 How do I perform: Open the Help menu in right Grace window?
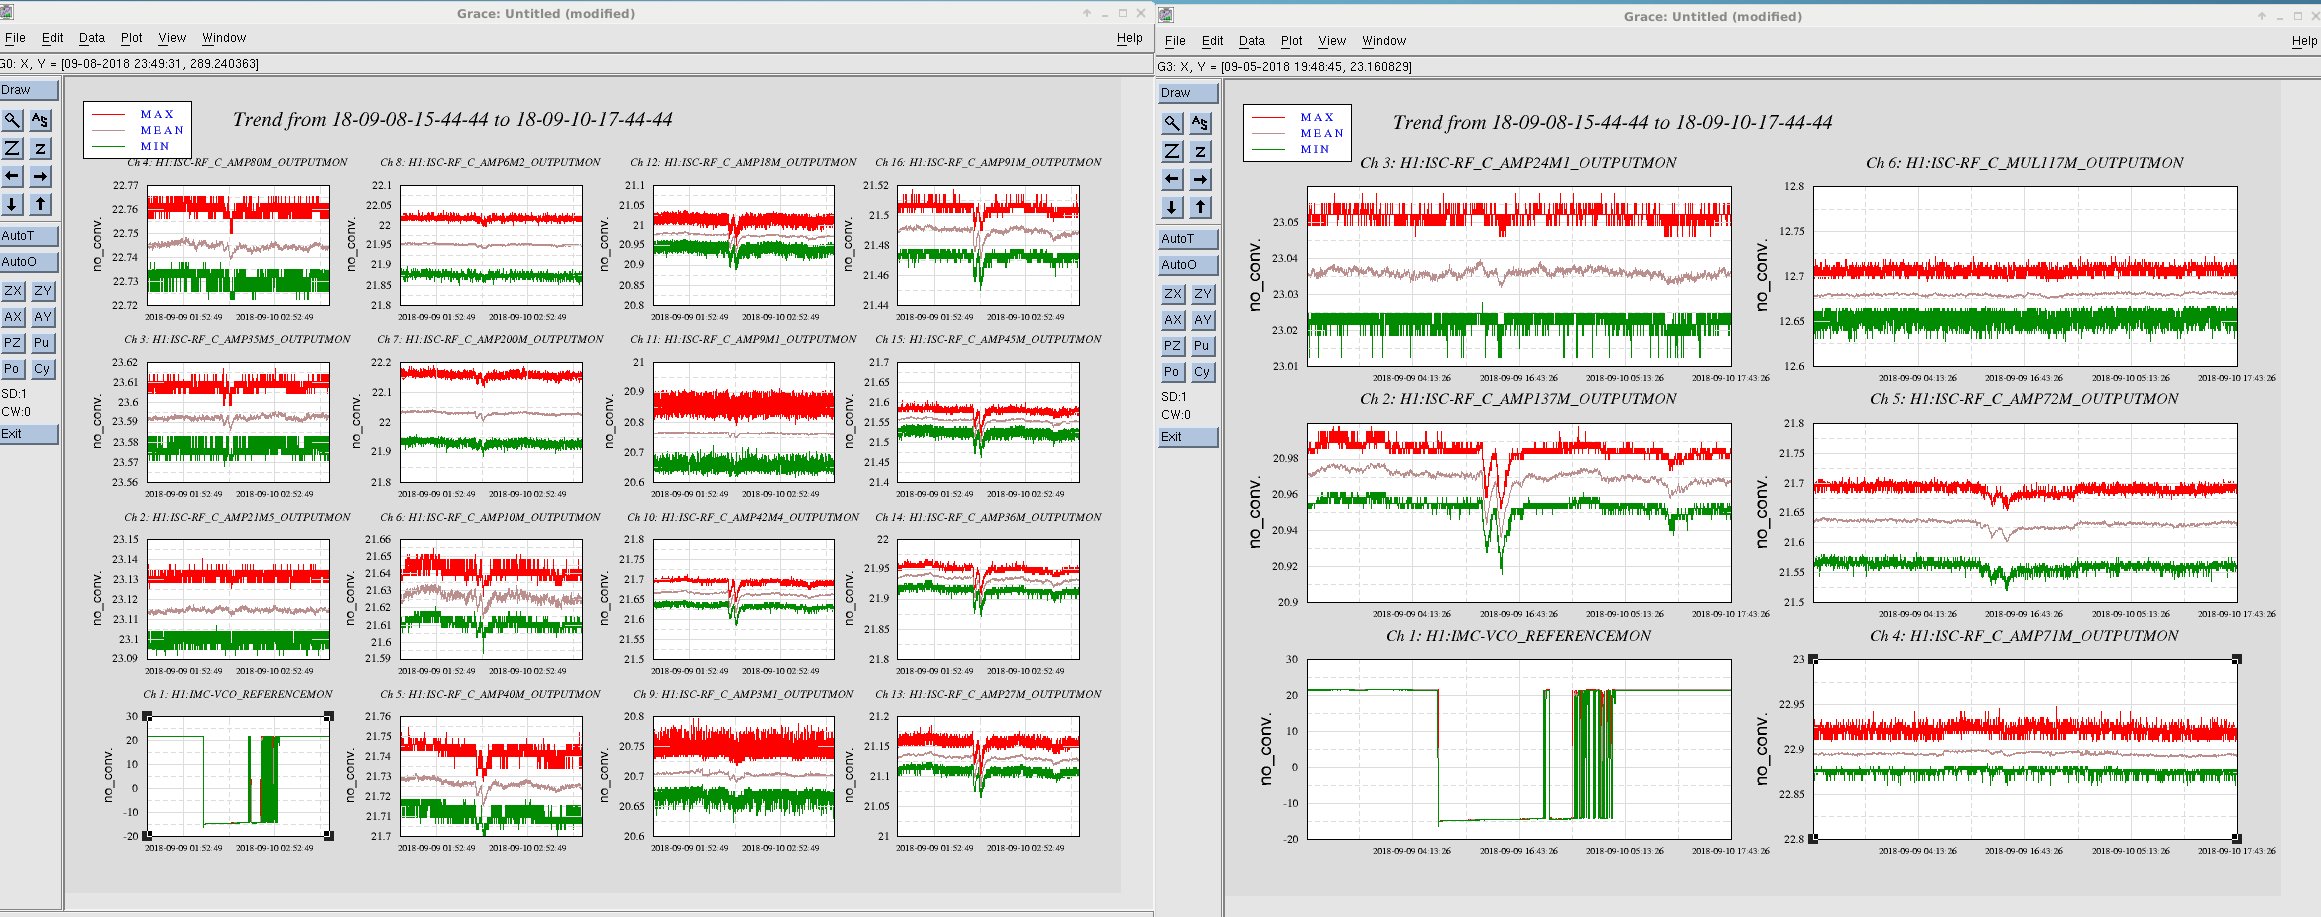2304,41
